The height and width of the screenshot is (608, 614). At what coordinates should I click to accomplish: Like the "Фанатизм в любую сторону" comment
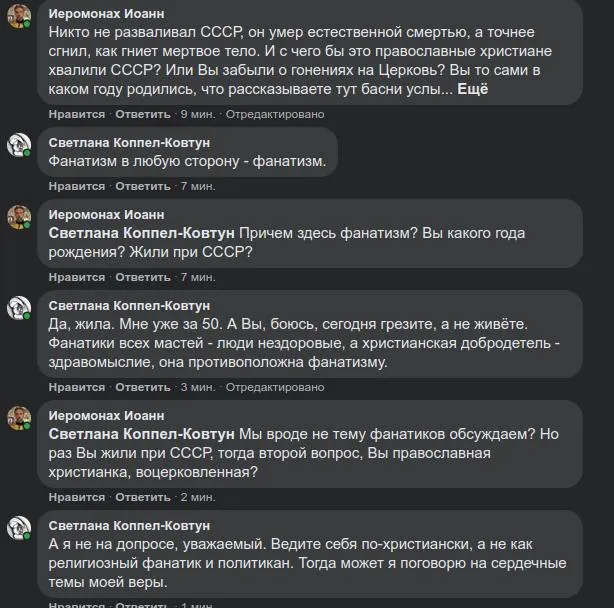[76, 186]
